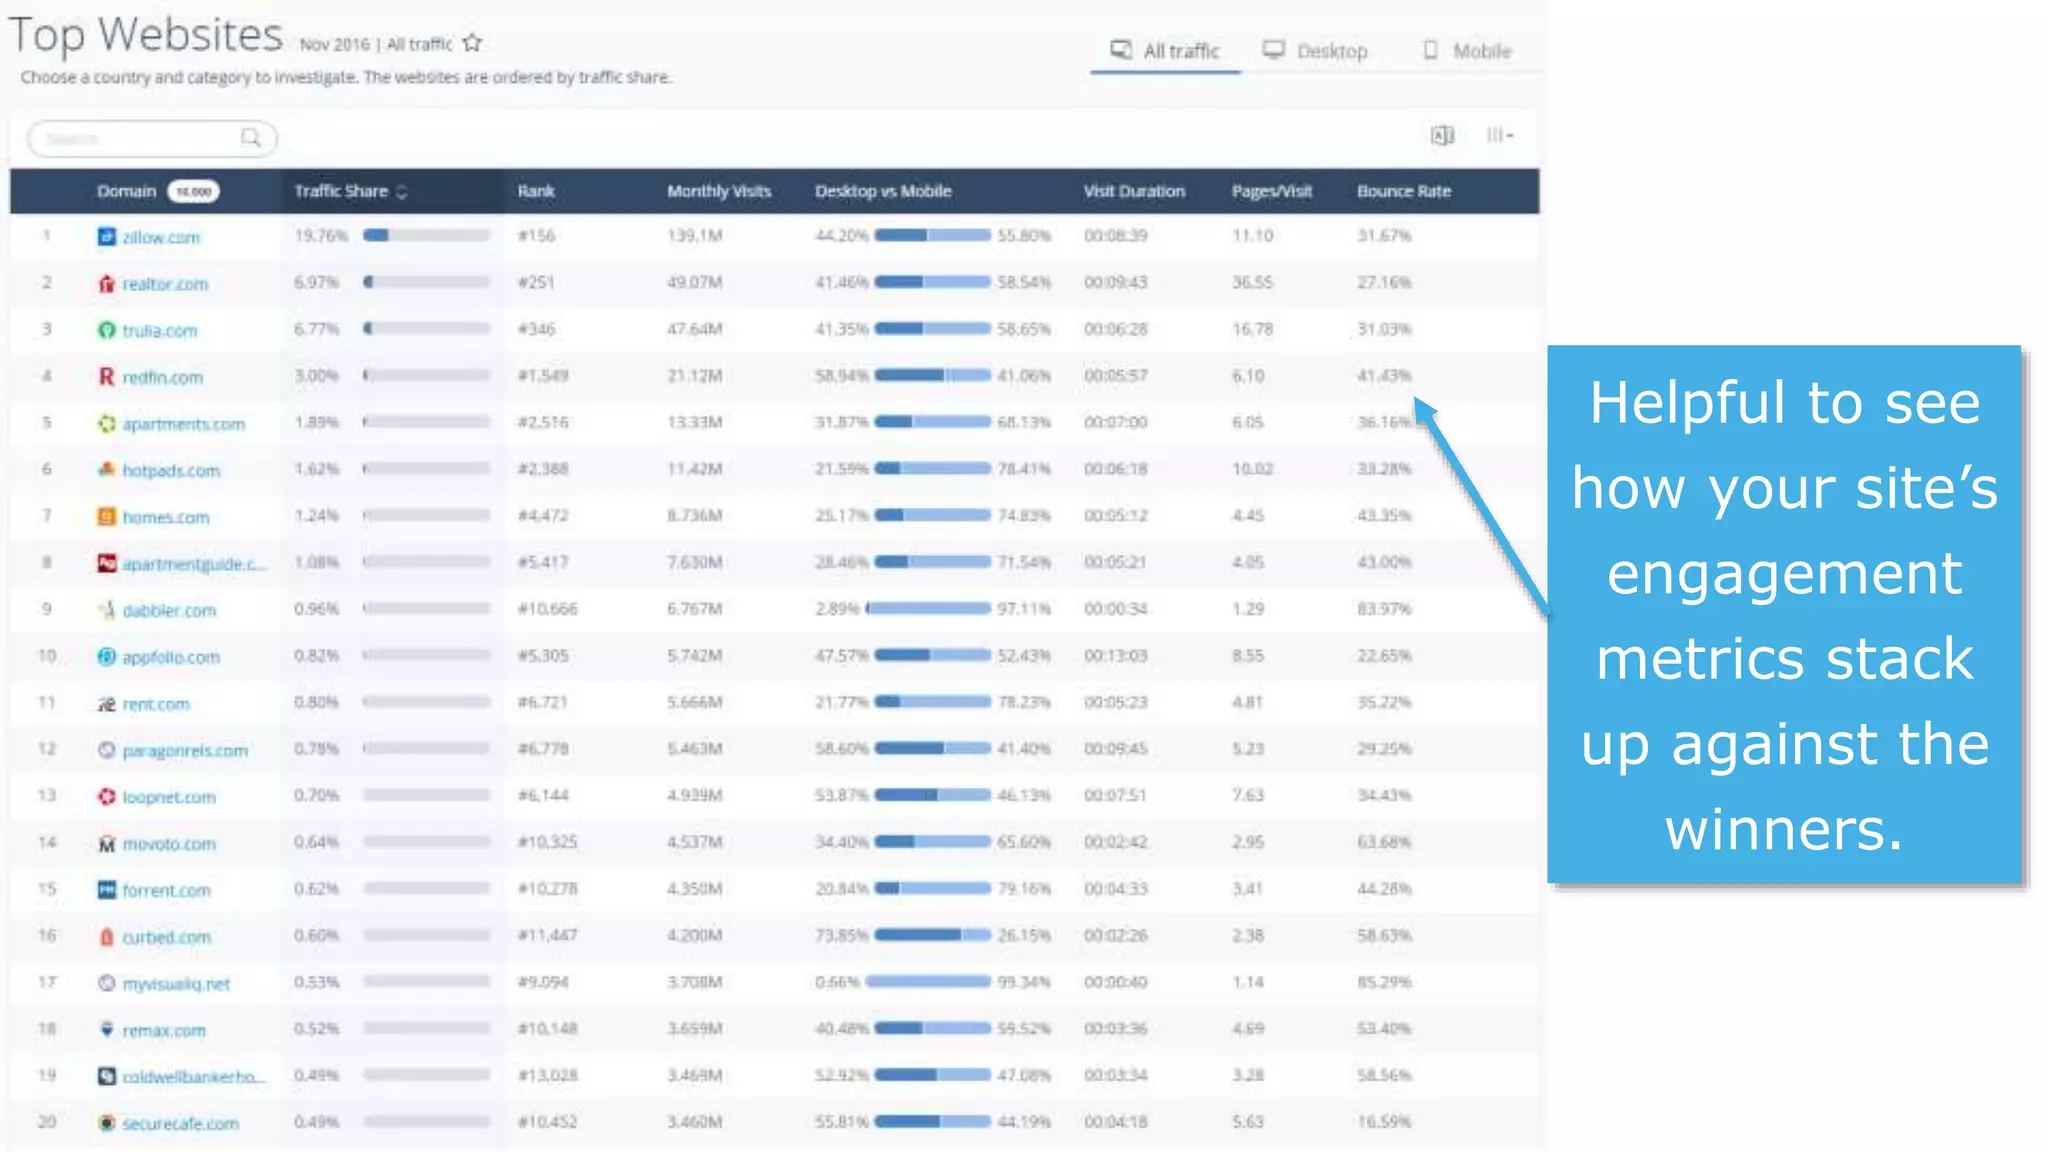Screen dimensions: 2048x1152
Task: Click the coldwellbanker favicon
Action: 106,1077
